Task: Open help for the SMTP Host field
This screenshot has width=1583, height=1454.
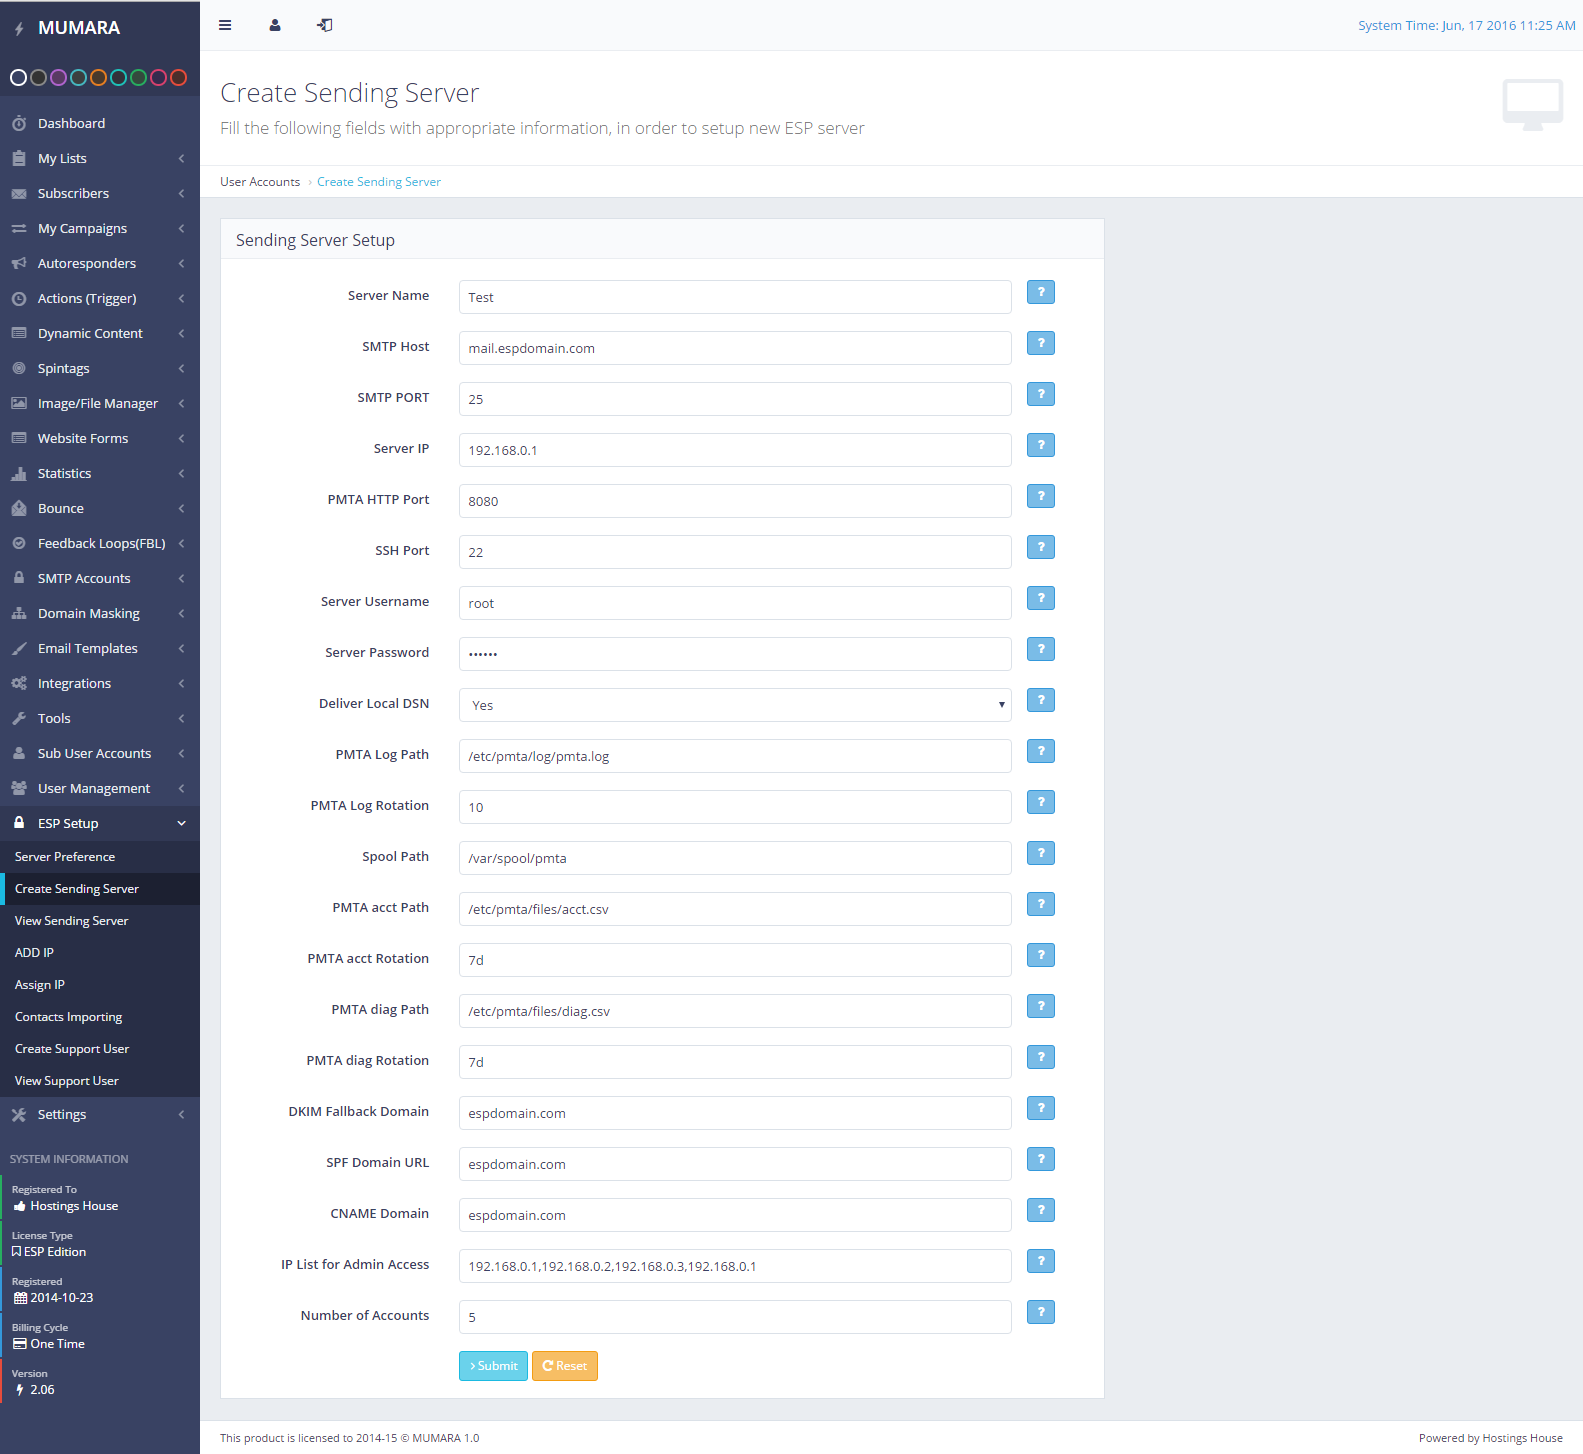Action: coord(1040,343)
